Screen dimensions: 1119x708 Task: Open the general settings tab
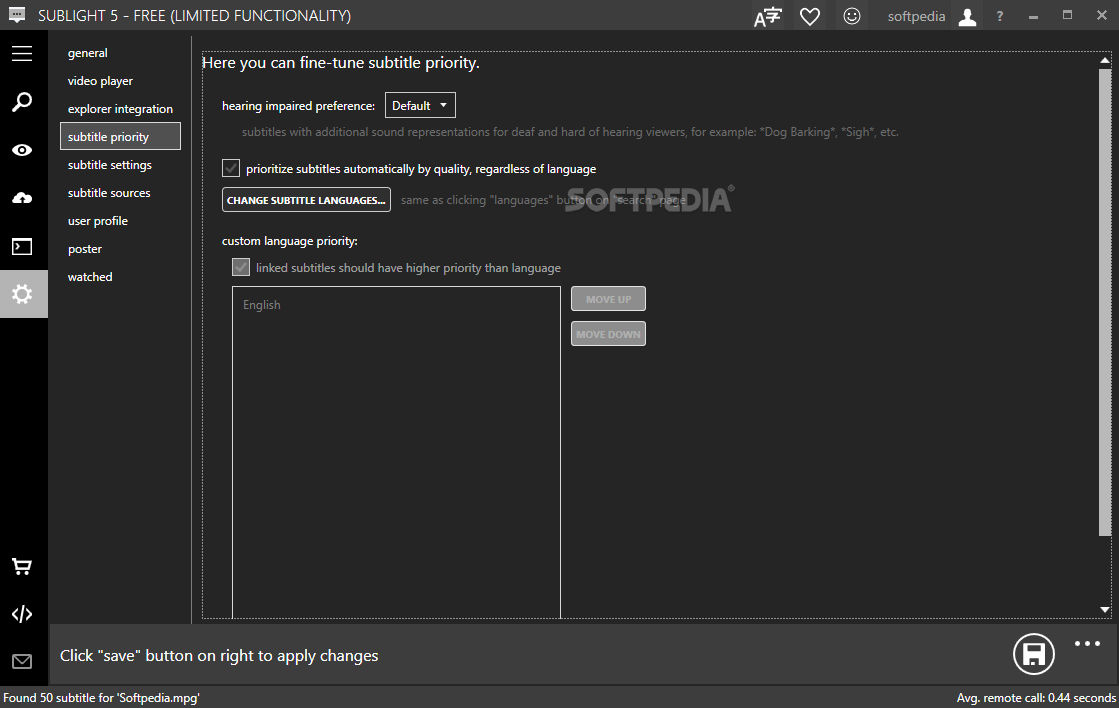[x=88, y=53]
